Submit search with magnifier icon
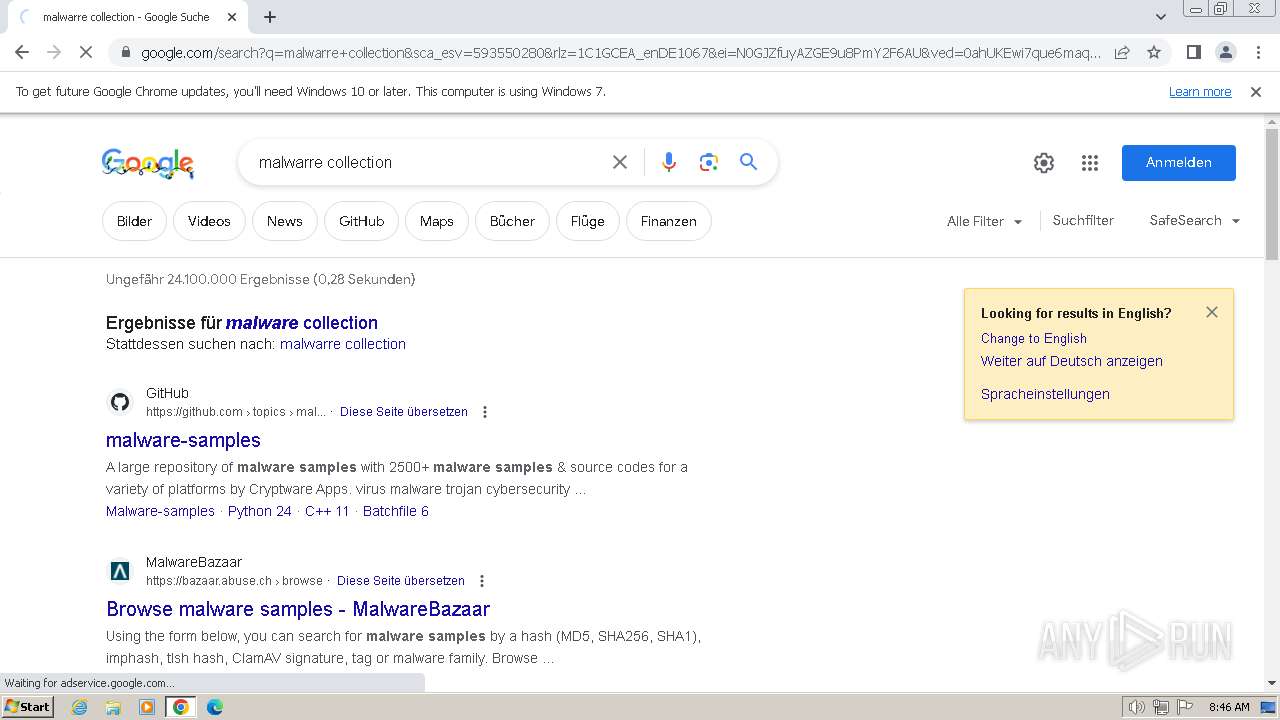 tap(748, 162)
